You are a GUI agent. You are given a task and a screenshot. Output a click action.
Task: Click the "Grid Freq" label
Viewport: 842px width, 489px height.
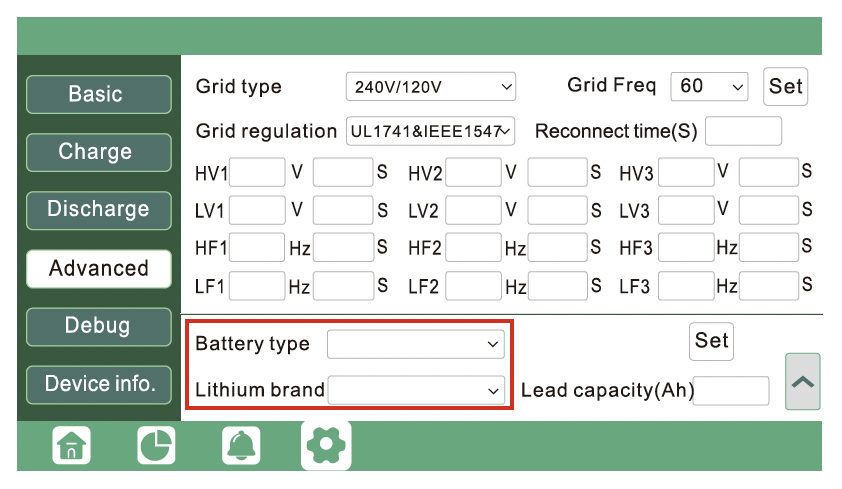click(612, 85)
